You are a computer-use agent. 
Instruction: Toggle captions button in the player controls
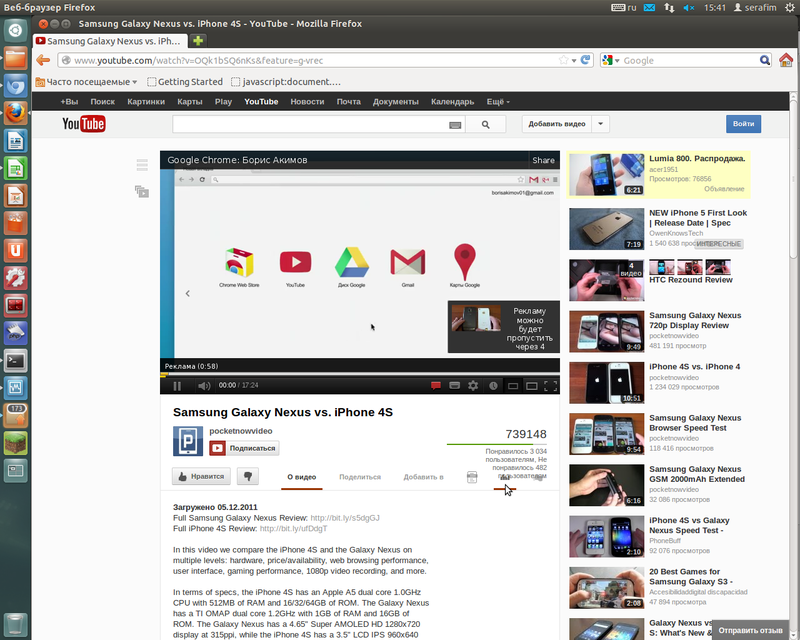tap(455, 386)
